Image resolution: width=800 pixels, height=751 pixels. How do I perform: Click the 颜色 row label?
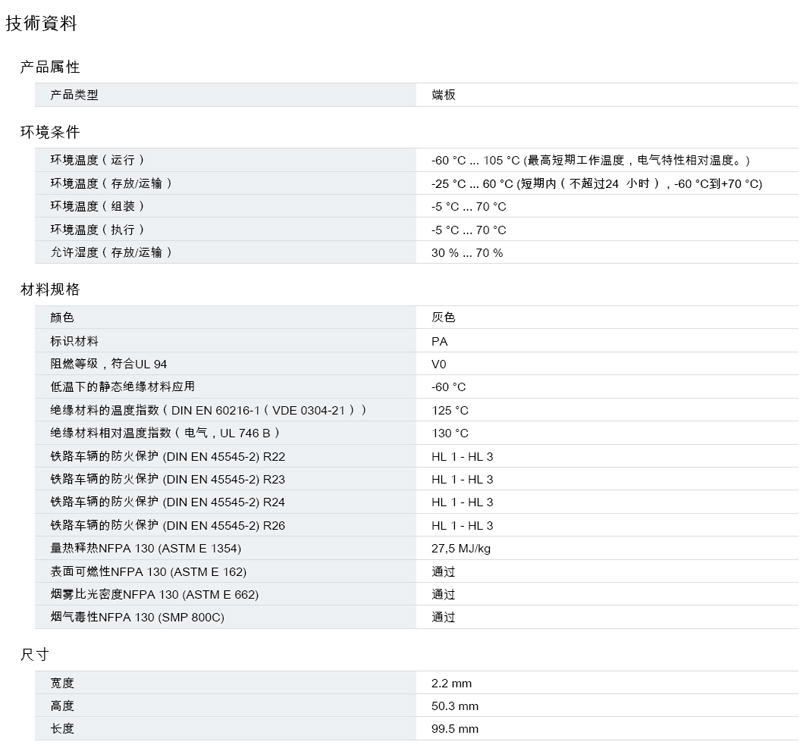coord(62,317)
